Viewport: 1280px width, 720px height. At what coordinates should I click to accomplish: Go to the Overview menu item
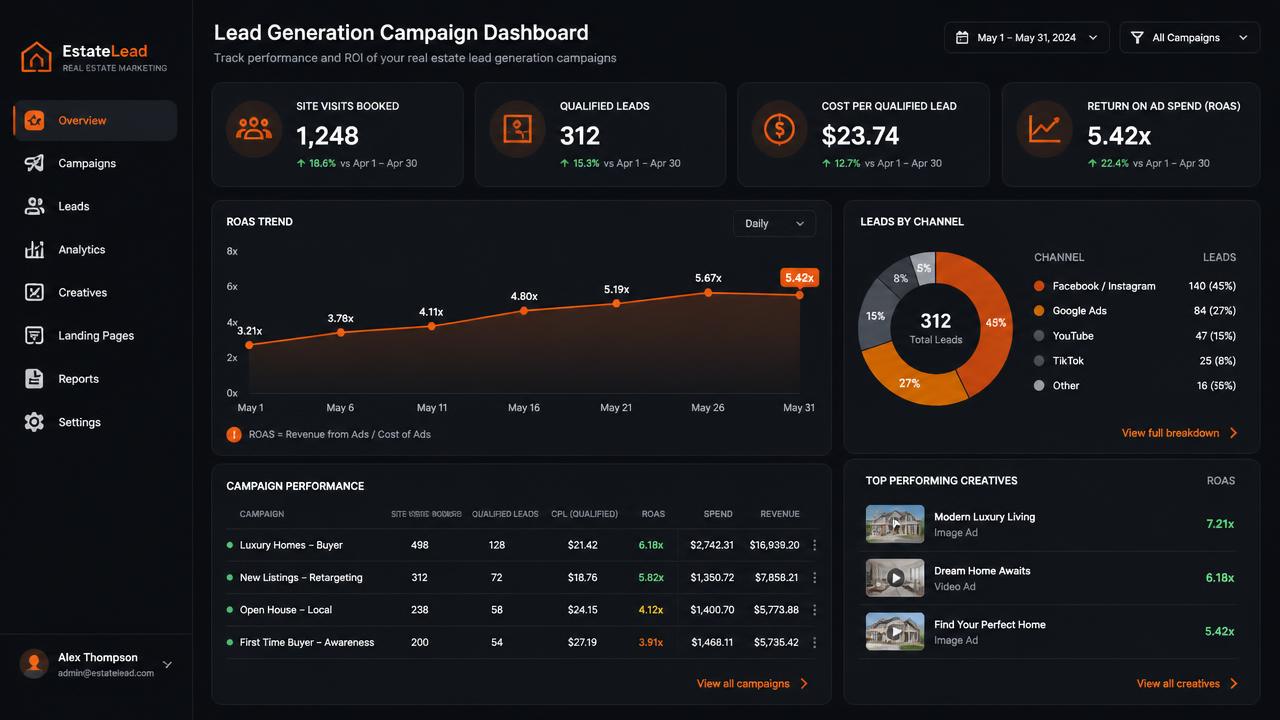95,120
